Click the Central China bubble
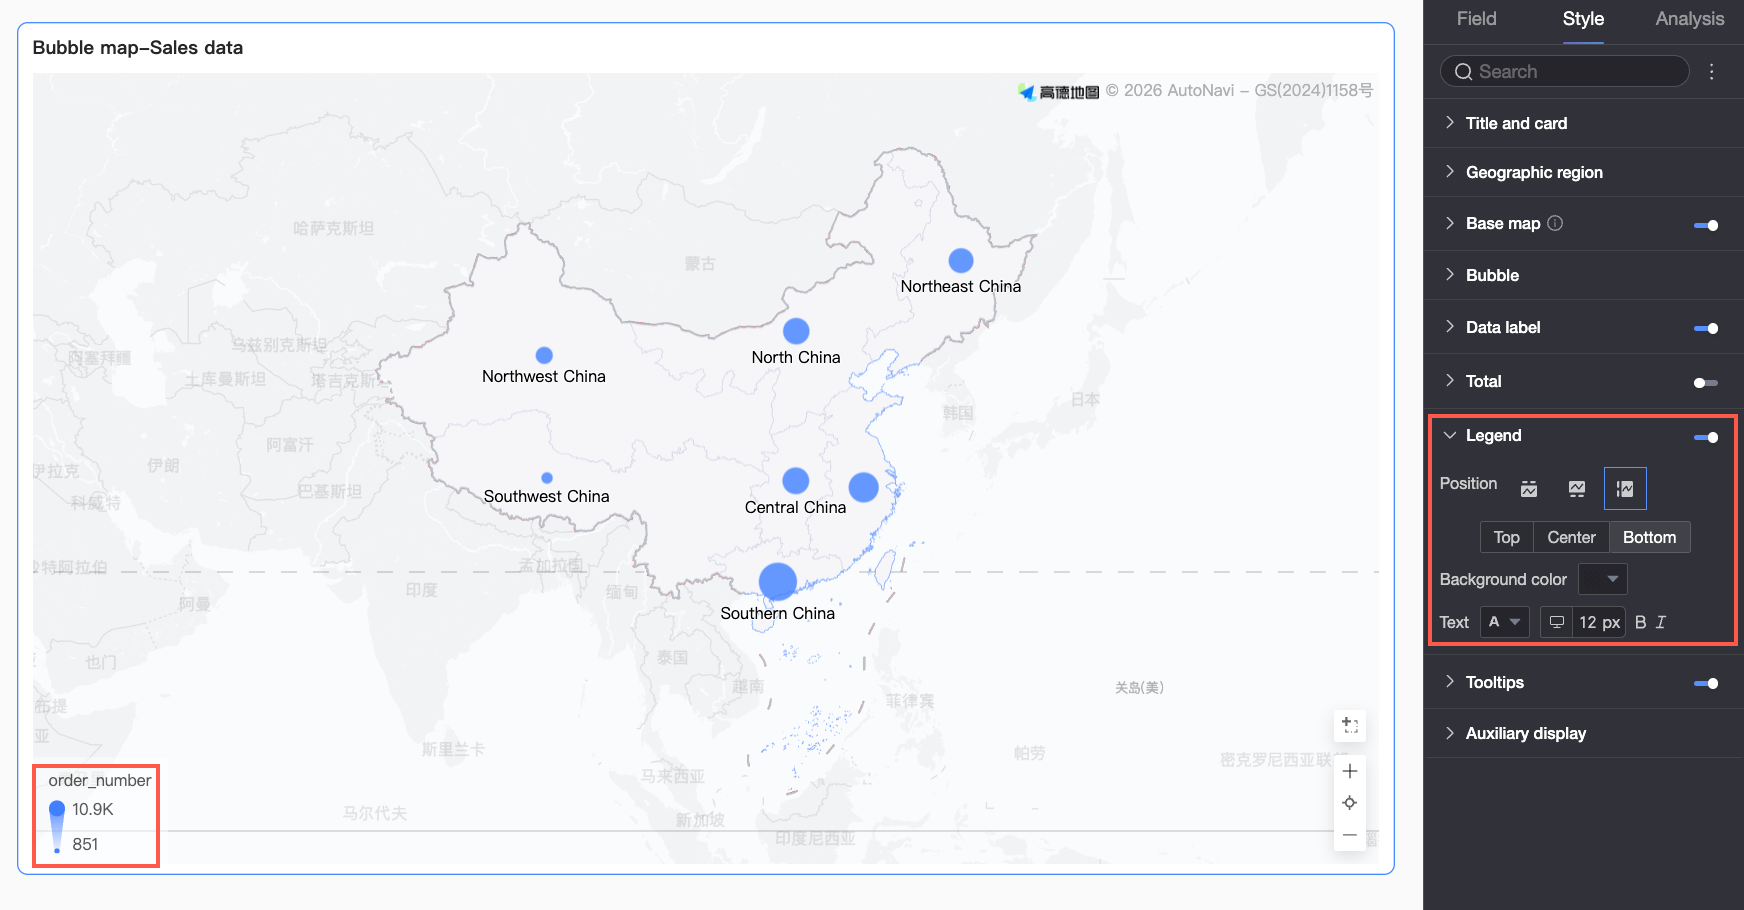The height and width of the screenshot is (910, 1744). (796, 481)
